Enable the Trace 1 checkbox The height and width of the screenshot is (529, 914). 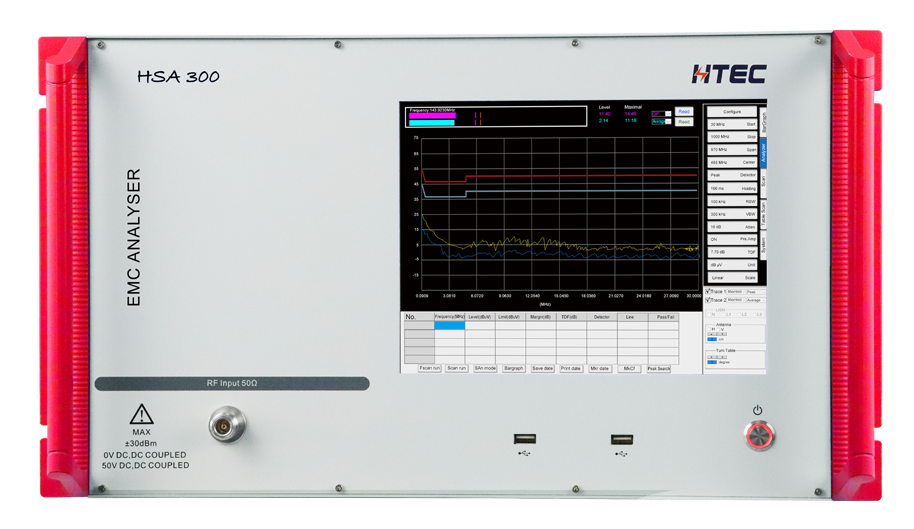coord(707,292)
